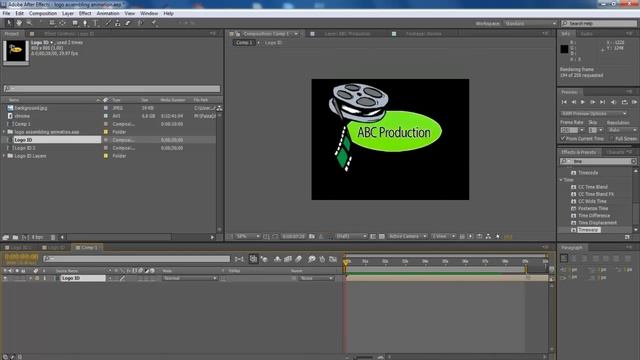The width and height of the screenshot is (640, 360).
Task: Select the Brush tool
Action: point(108,23)
